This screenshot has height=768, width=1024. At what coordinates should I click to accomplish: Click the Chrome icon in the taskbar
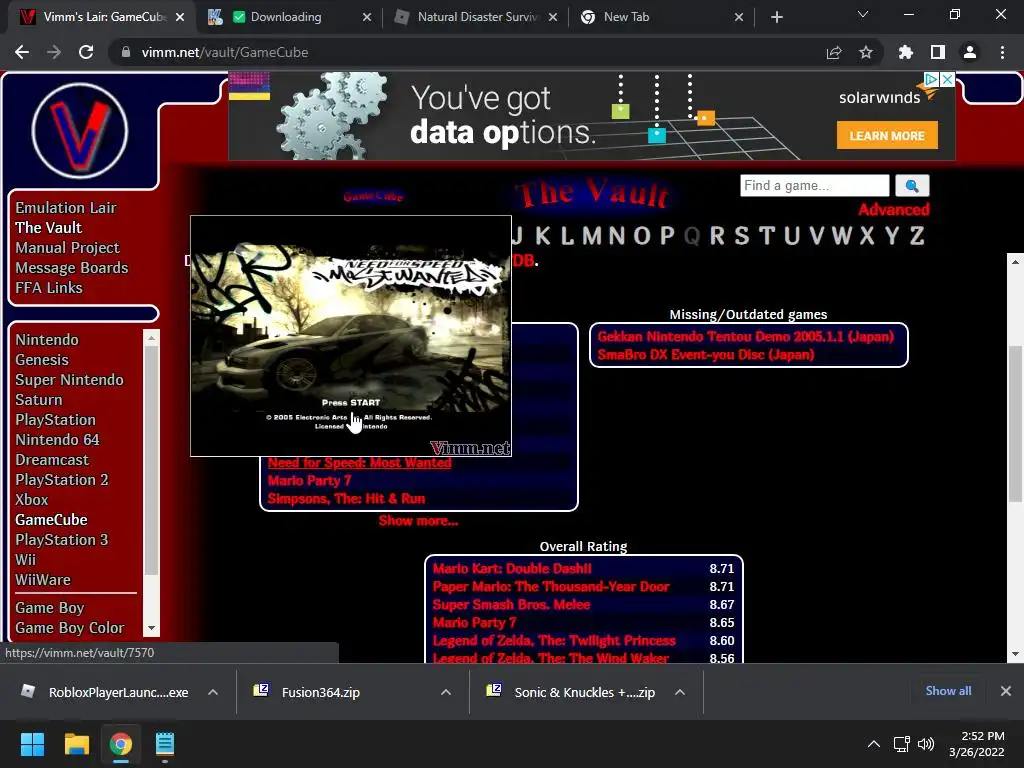click(x=121, y=744)
